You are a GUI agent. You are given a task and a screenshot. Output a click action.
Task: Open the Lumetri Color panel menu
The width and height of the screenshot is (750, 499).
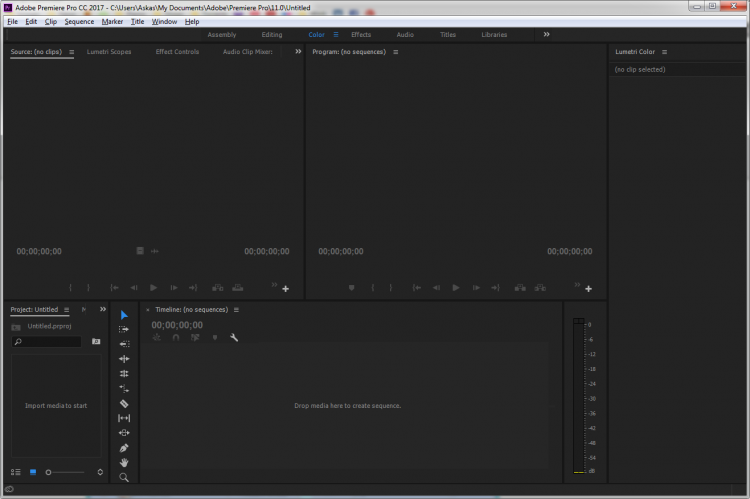pos(665,52)
